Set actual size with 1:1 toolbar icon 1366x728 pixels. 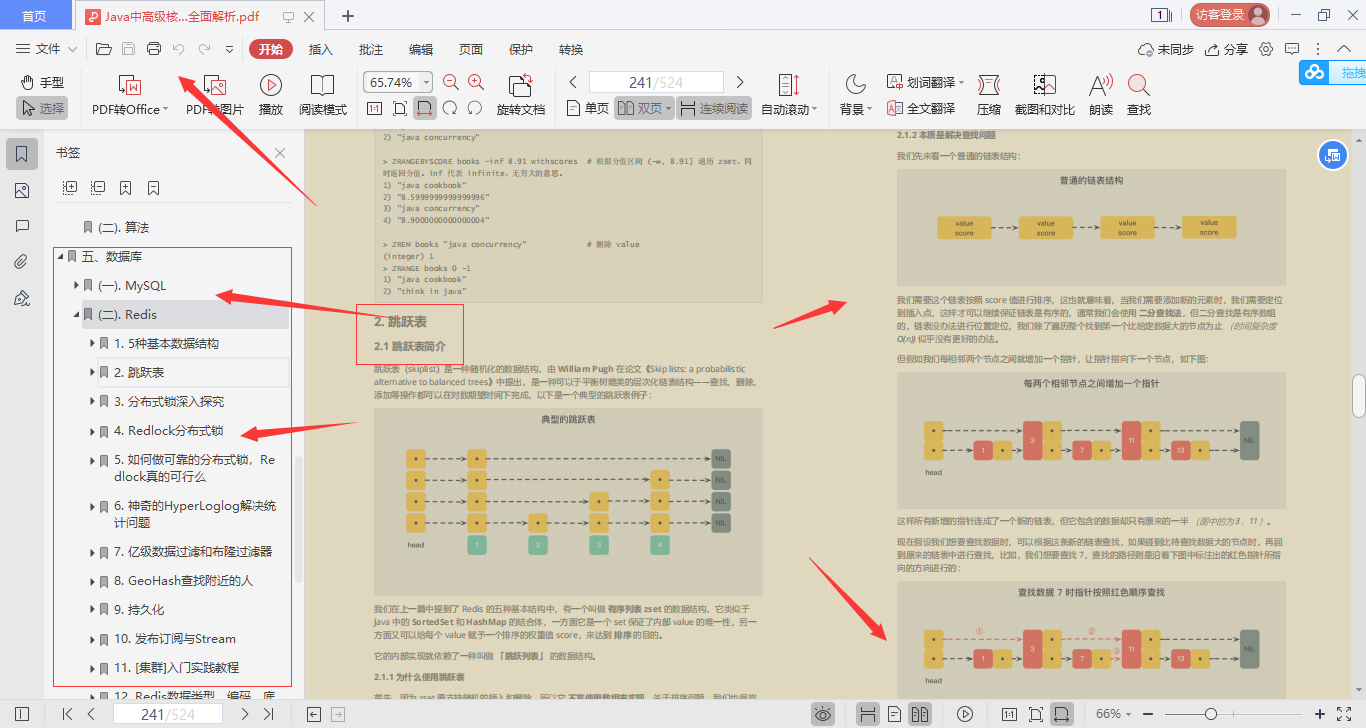click(x=374, y=108)
